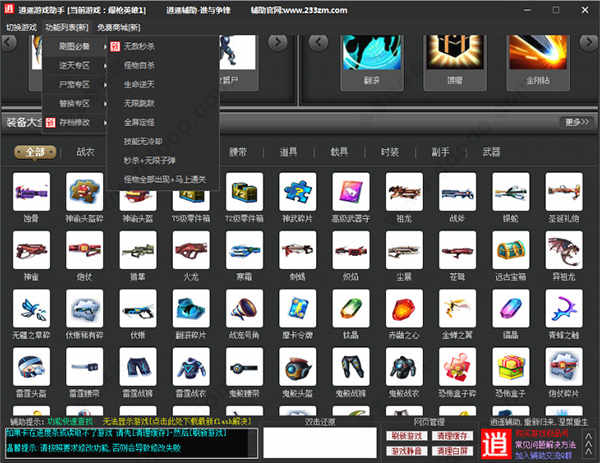
Task: Expand the 尸宠专区 submenu
Action: coord(74,85)
